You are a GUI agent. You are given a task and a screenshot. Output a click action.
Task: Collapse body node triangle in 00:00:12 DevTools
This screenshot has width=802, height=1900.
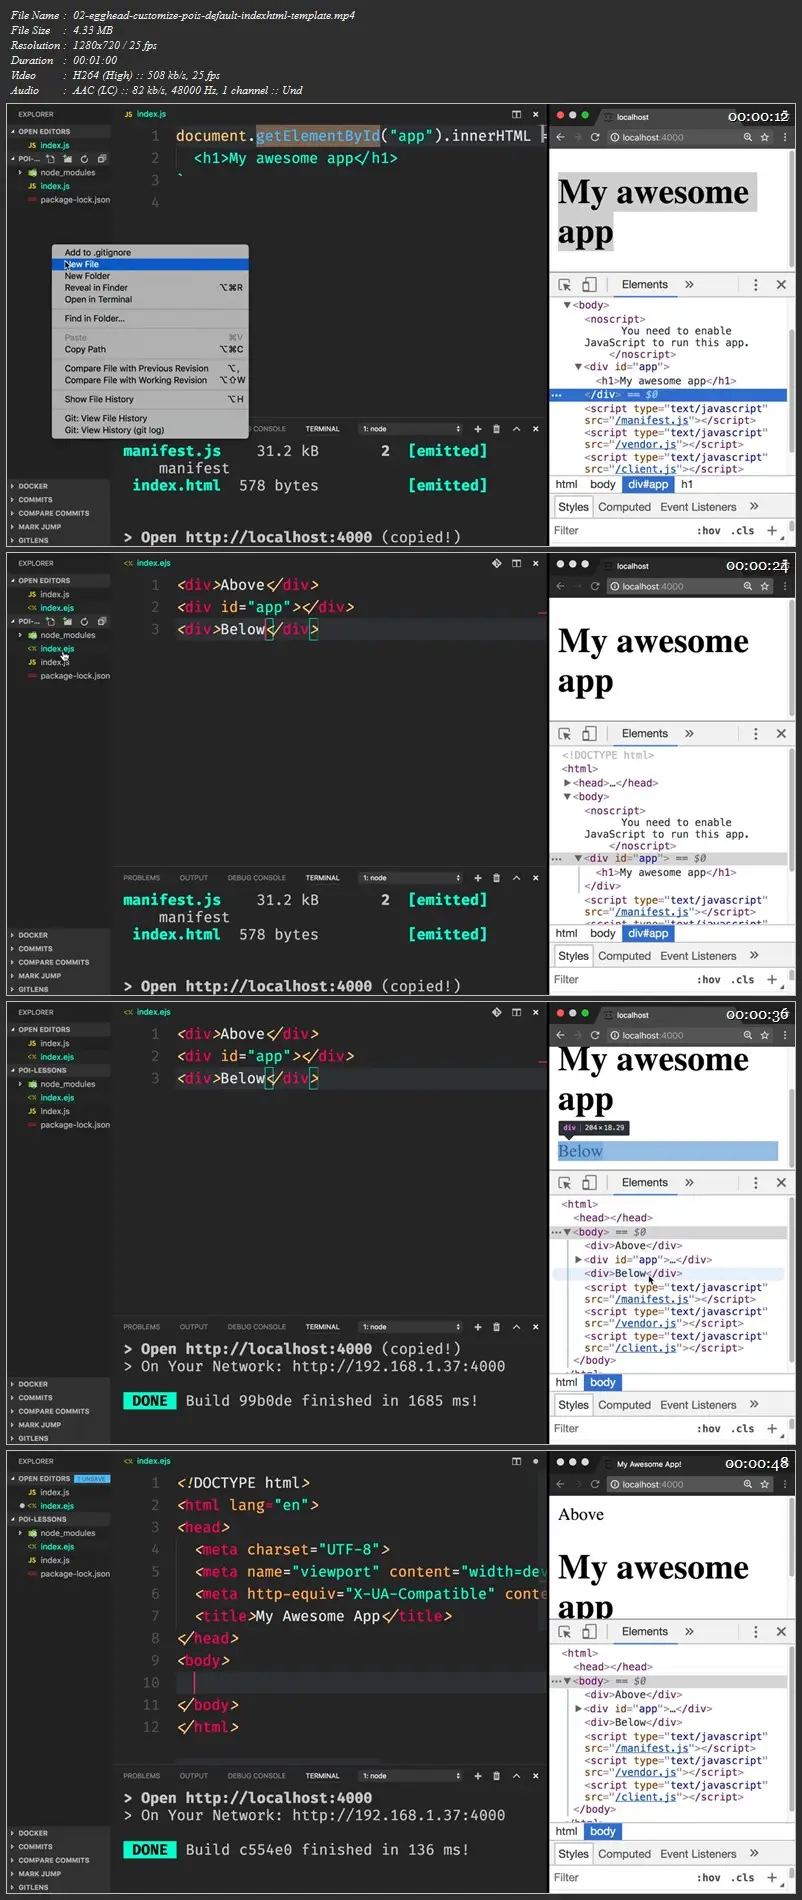point(567,305)
